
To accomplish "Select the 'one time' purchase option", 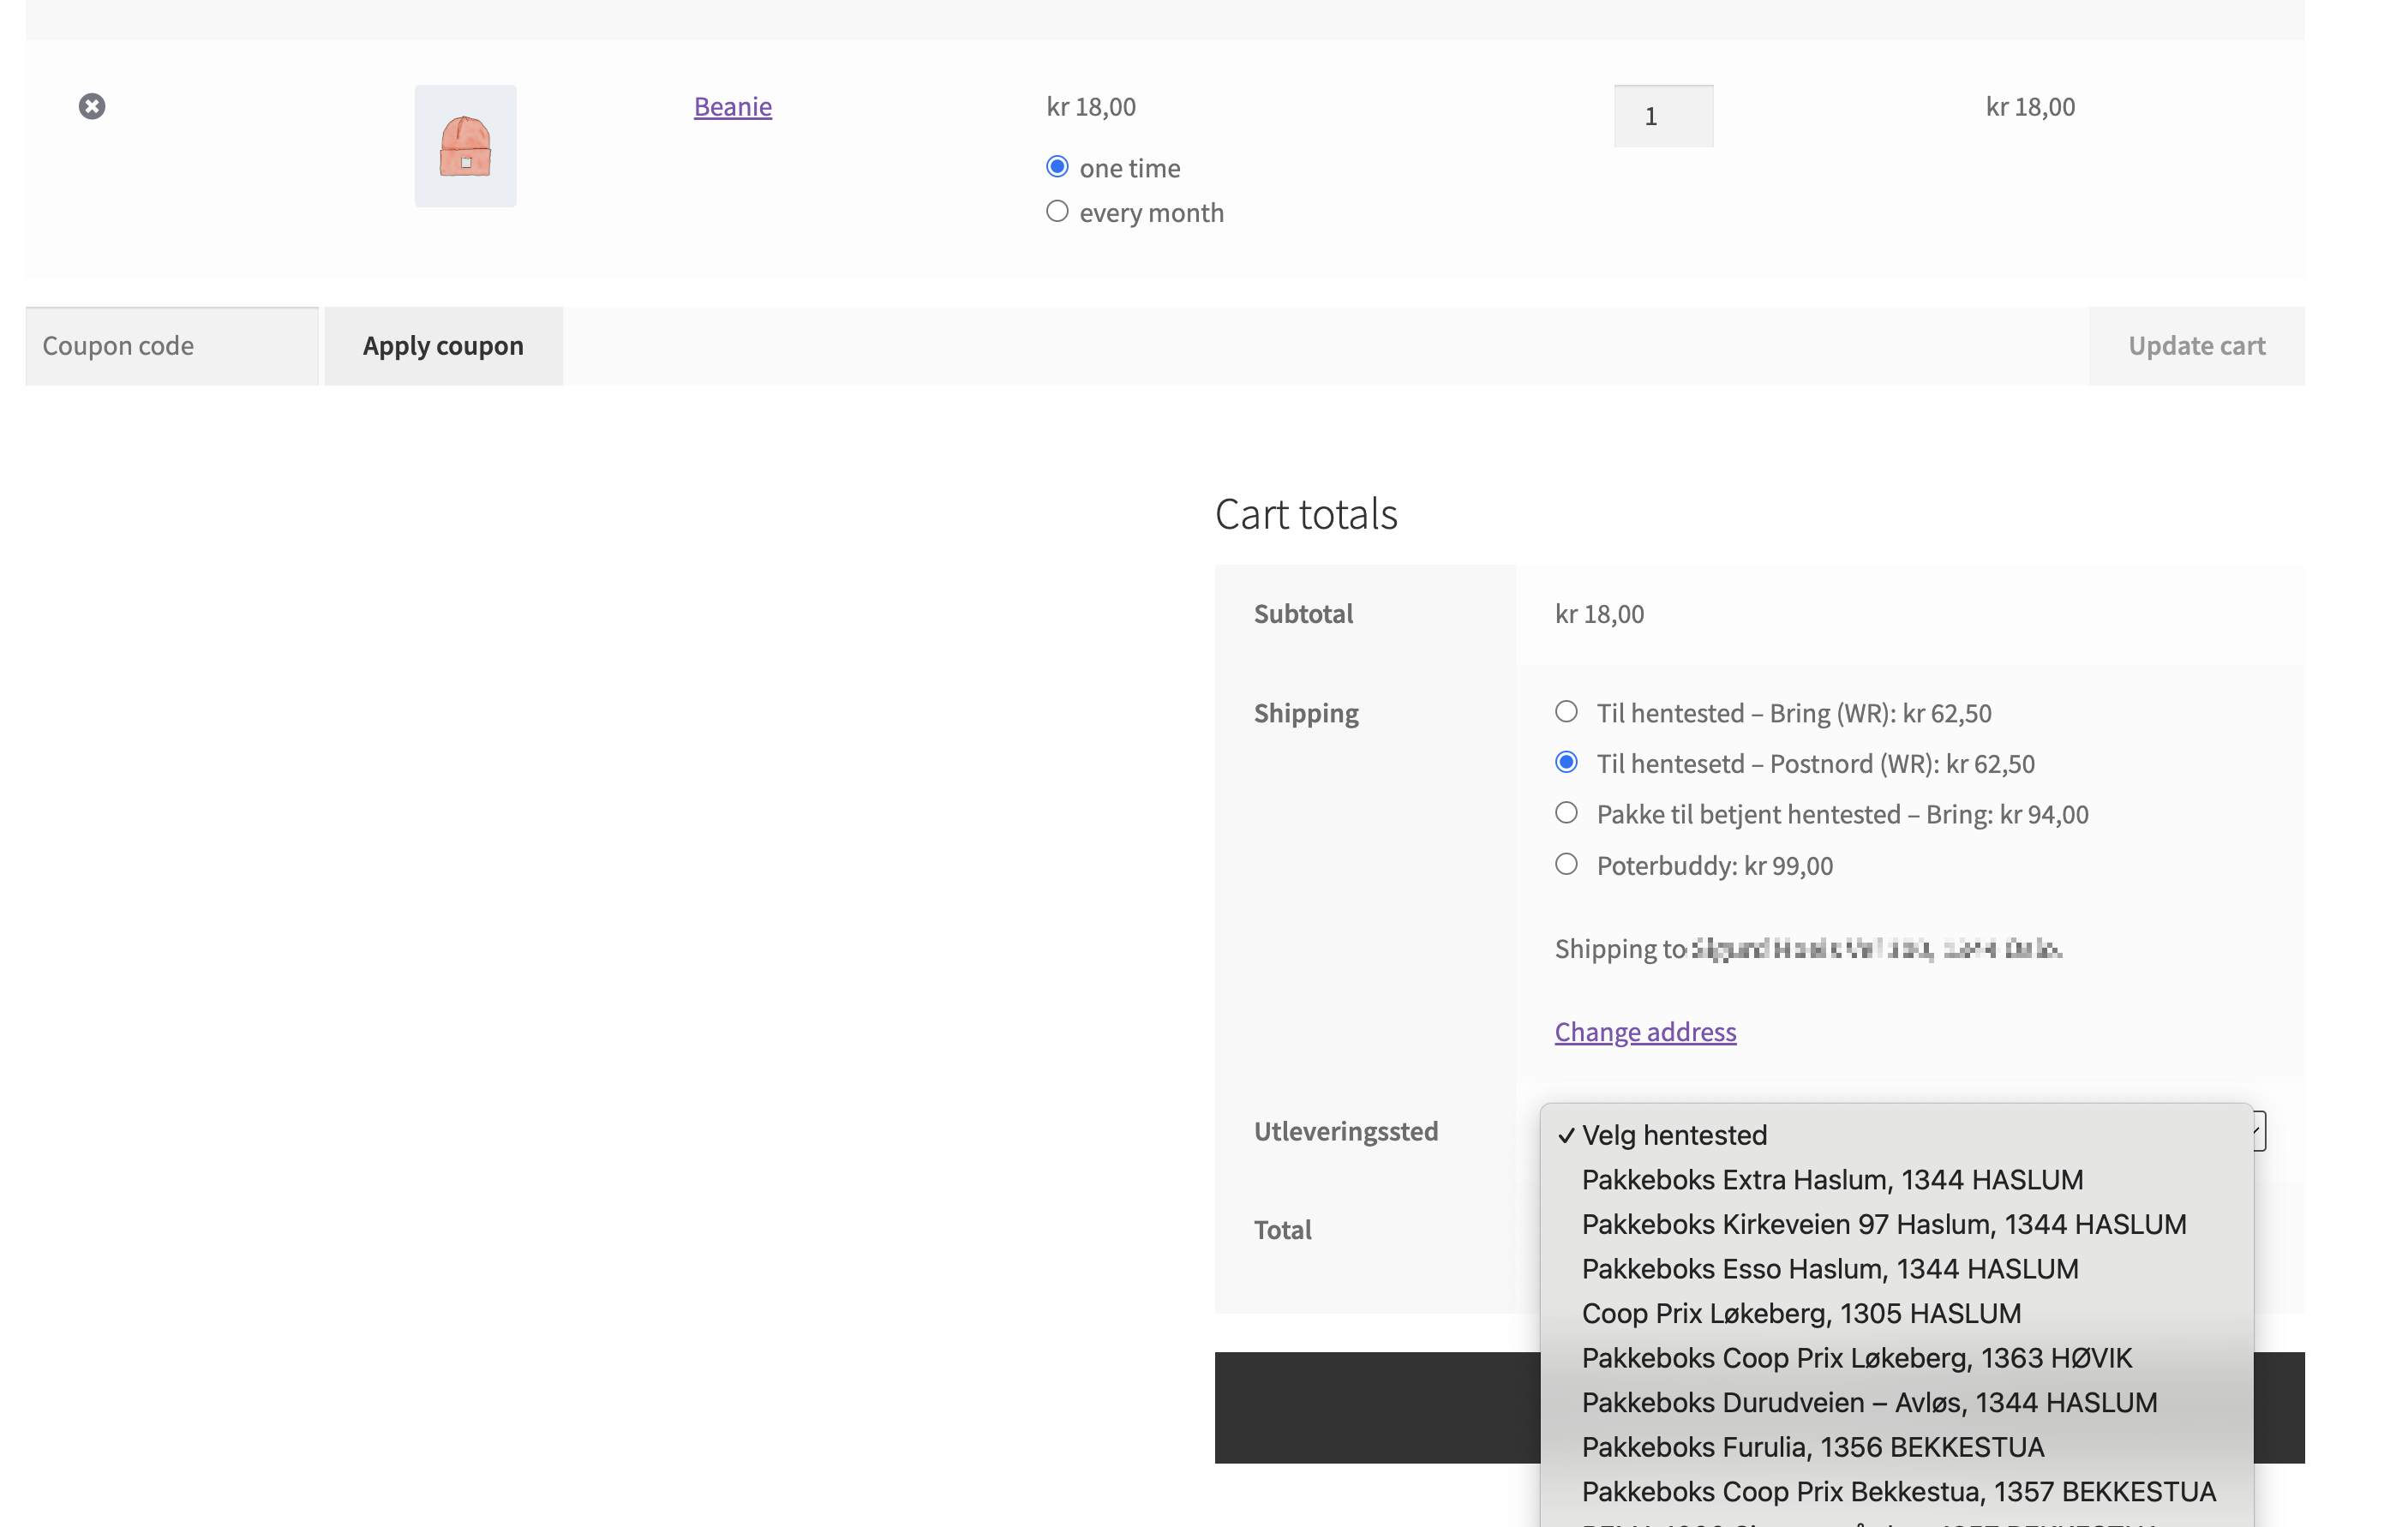I will click(x=1057, y=167).
